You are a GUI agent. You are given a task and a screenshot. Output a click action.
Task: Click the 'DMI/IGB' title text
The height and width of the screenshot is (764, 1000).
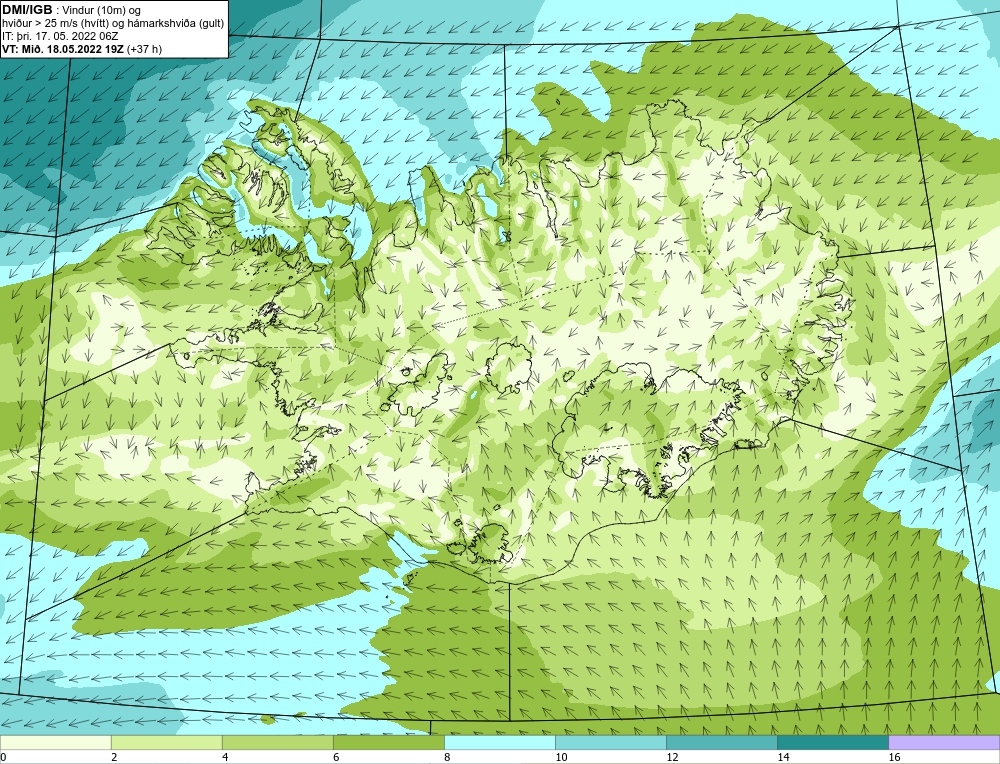[x=27, y=10]
